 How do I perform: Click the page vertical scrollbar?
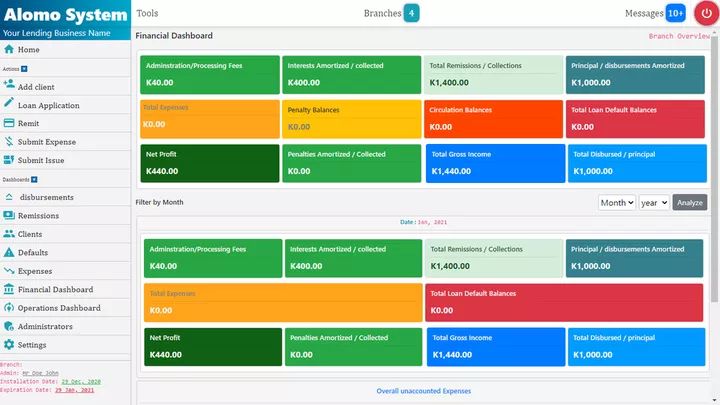(714, 170)
